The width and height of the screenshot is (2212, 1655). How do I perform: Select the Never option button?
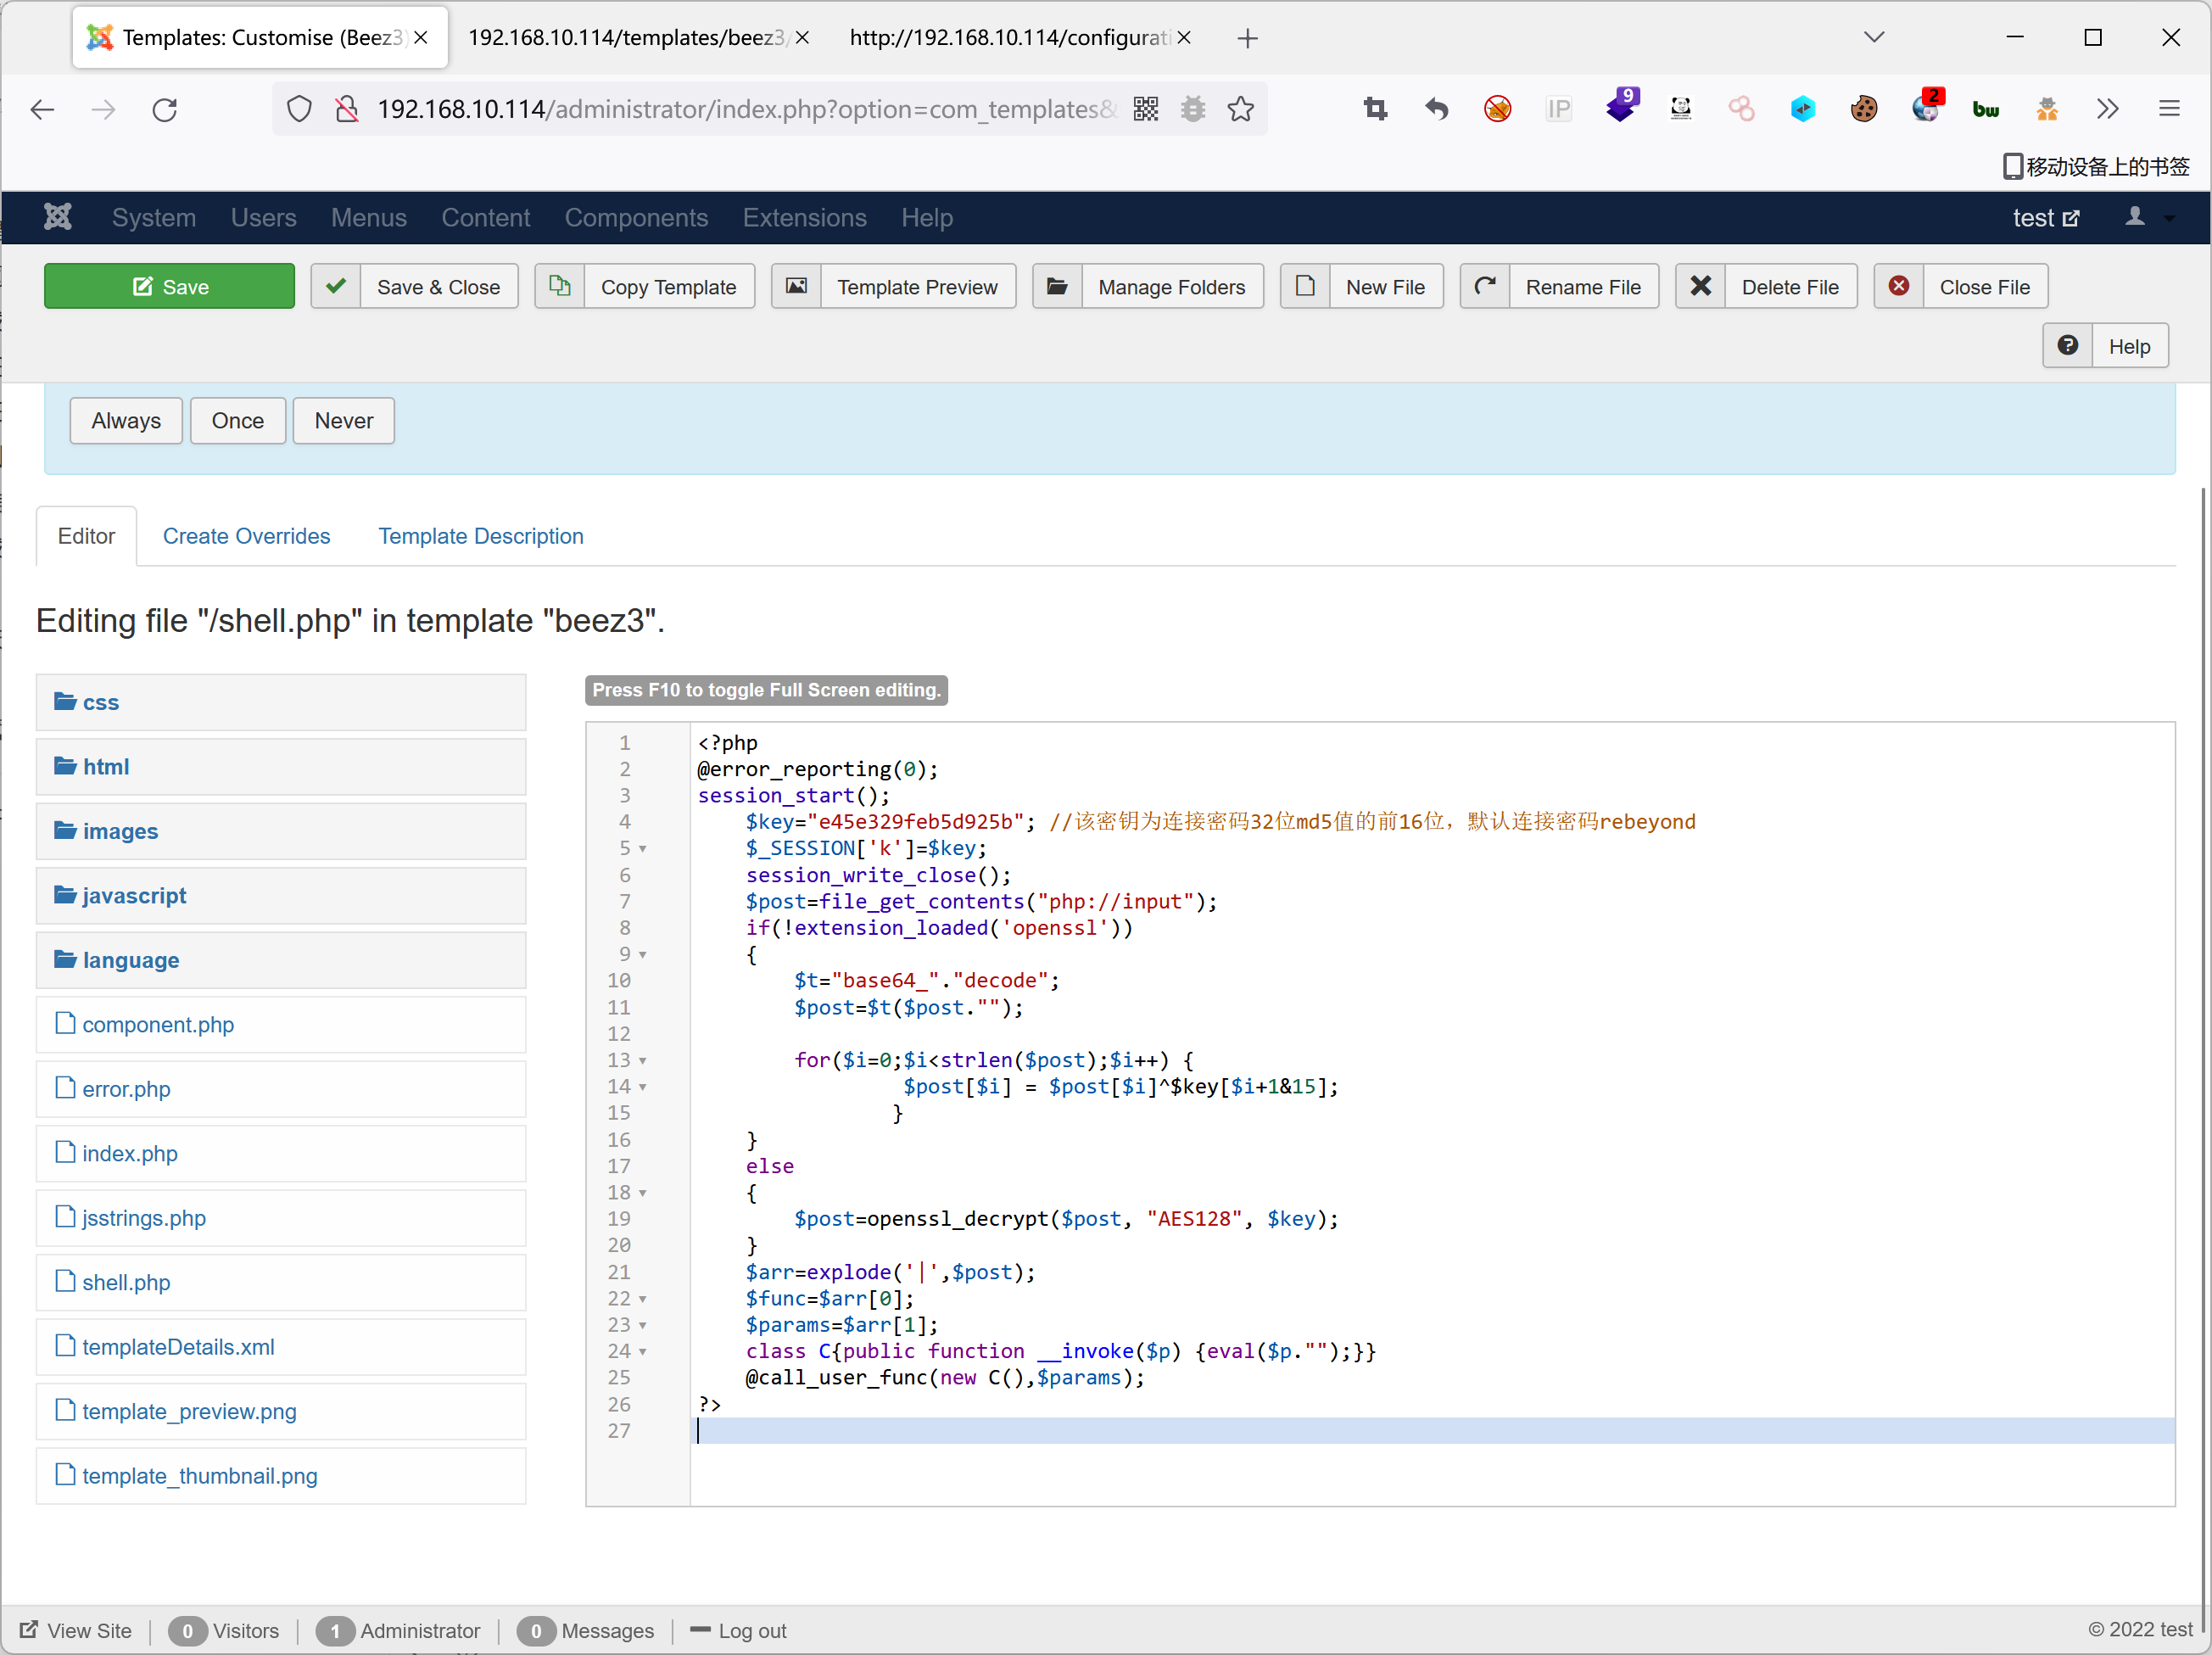[x=343, y=421]
